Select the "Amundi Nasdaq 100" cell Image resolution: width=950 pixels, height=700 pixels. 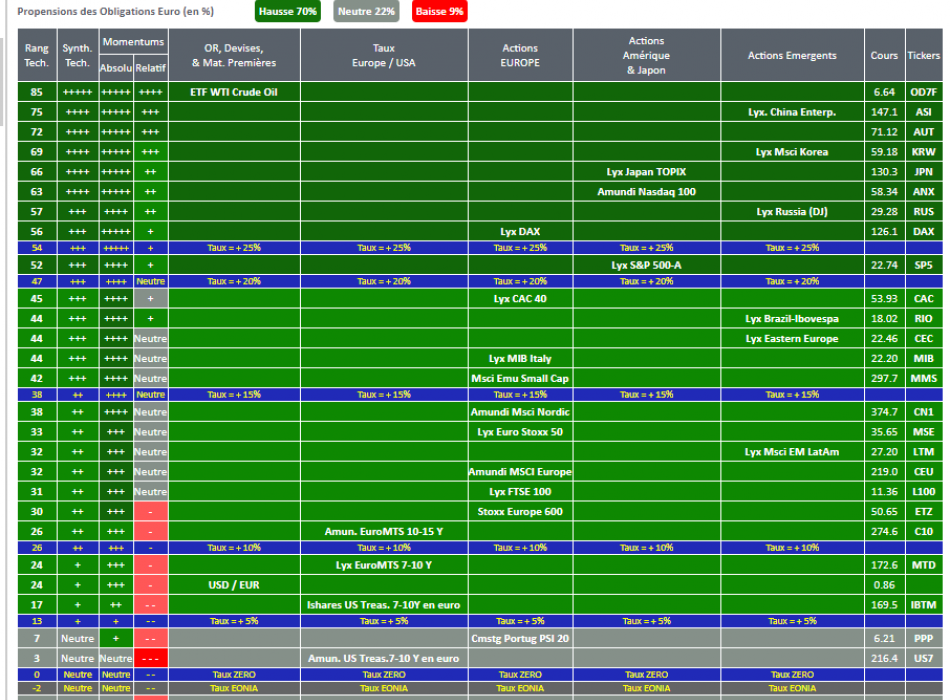646,192
